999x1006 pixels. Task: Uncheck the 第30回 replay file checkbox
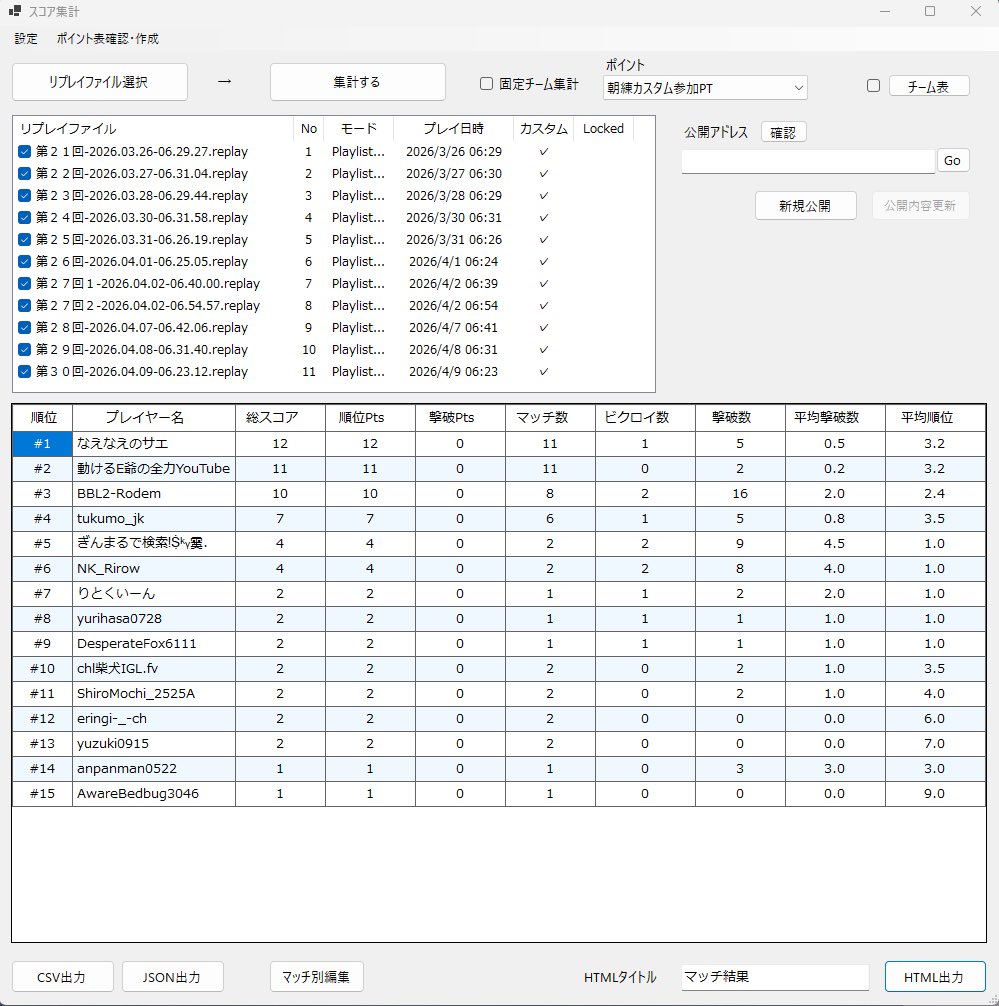[x=24, y=371]
